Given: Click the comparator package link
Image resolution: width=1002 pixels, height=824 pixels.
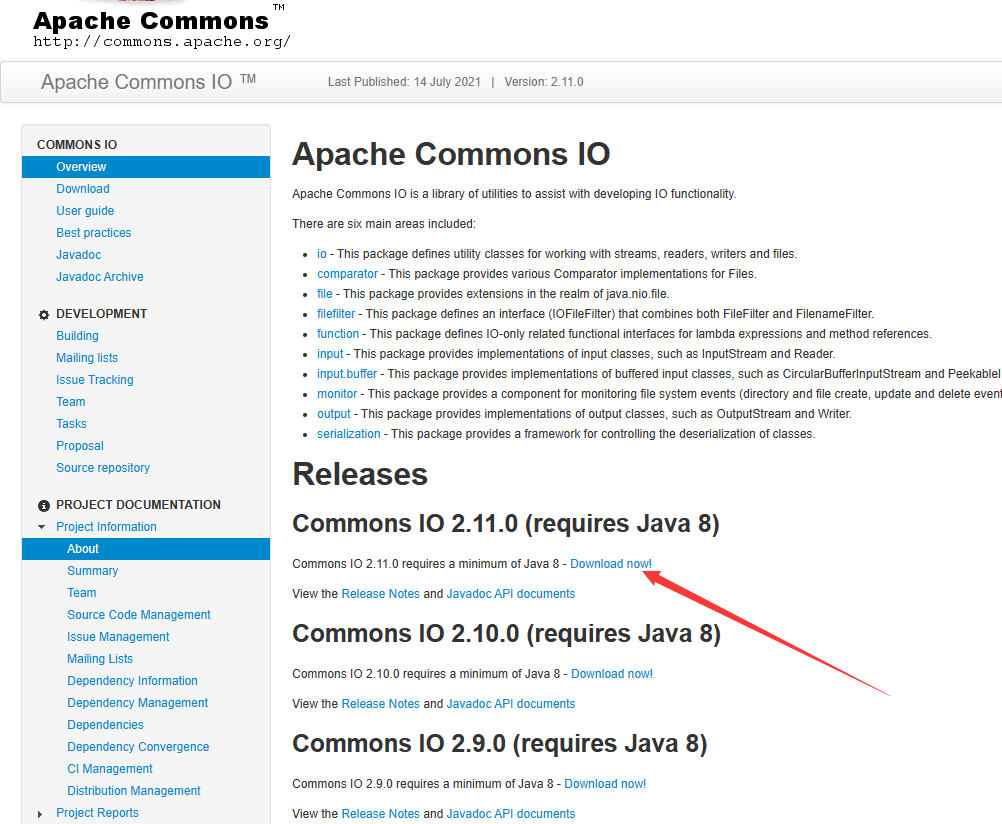Looking at the screenshot, I should click(x=348, y=274).
